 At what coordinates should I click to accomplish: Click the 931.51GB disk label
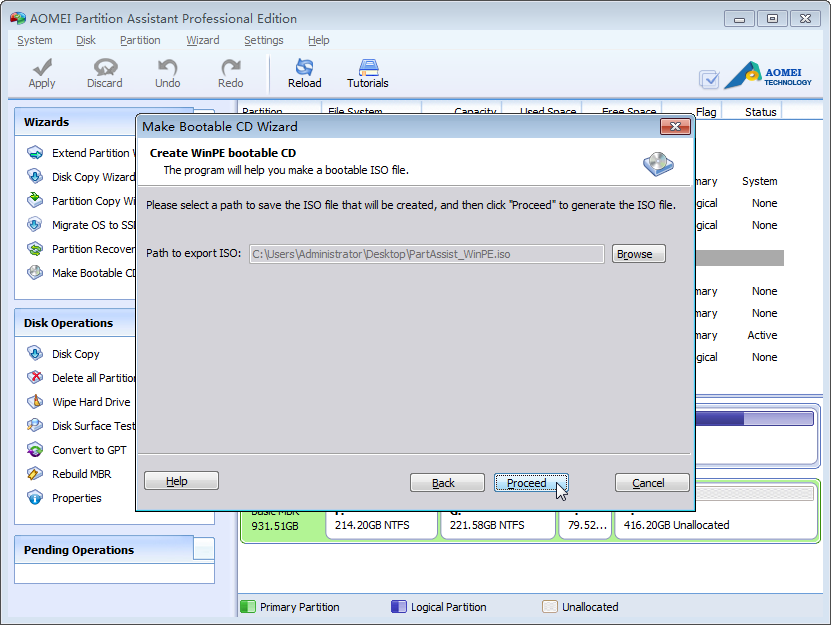coord(275,526)
